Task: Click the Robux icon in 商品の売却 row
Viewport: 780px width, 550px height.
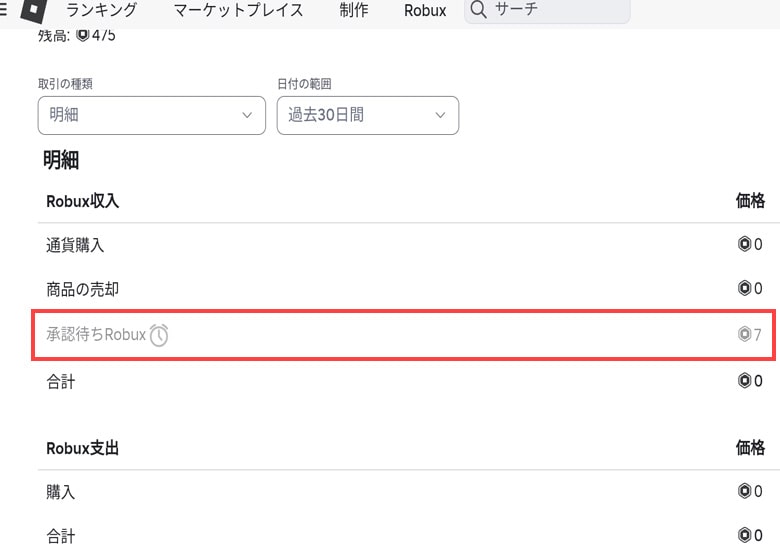Action: click(x=744, y=289)
